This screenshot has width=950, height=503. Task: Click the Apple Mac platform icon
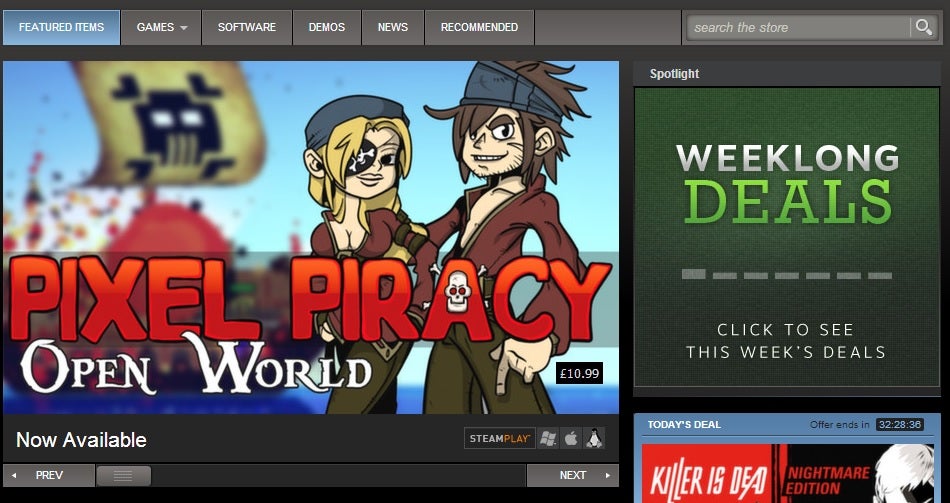[x=571, y=438]
